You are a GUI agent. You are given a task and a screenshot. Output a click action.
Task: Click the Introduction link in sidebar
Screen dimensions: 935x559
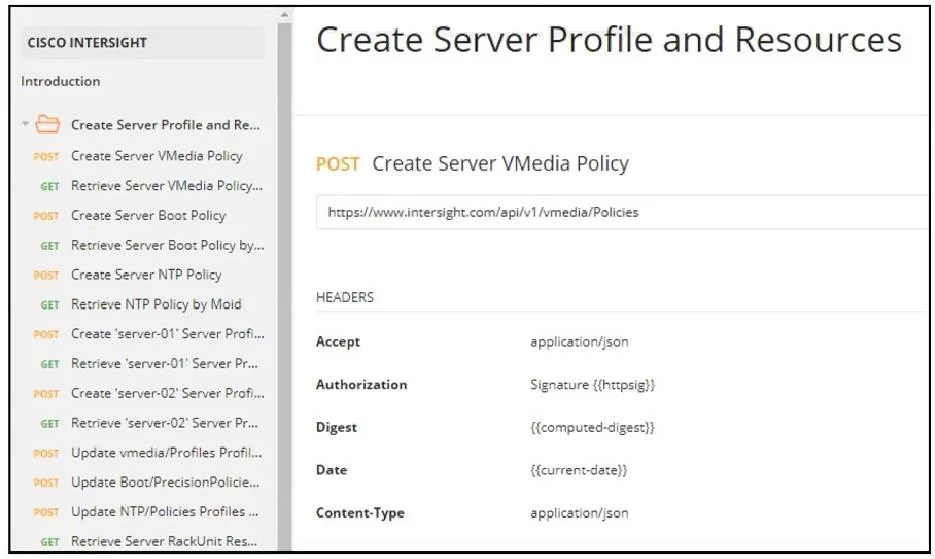[x=60, y=81]
